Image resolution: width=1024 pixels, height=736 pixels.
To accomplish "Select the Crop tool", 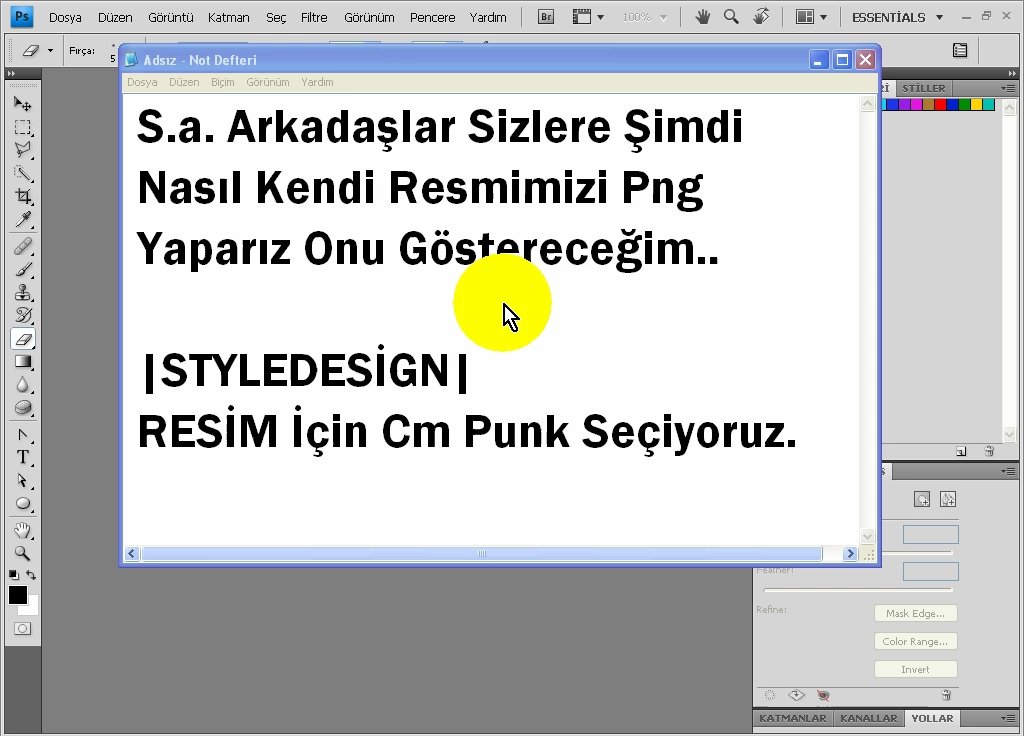I will pos(23,196).
